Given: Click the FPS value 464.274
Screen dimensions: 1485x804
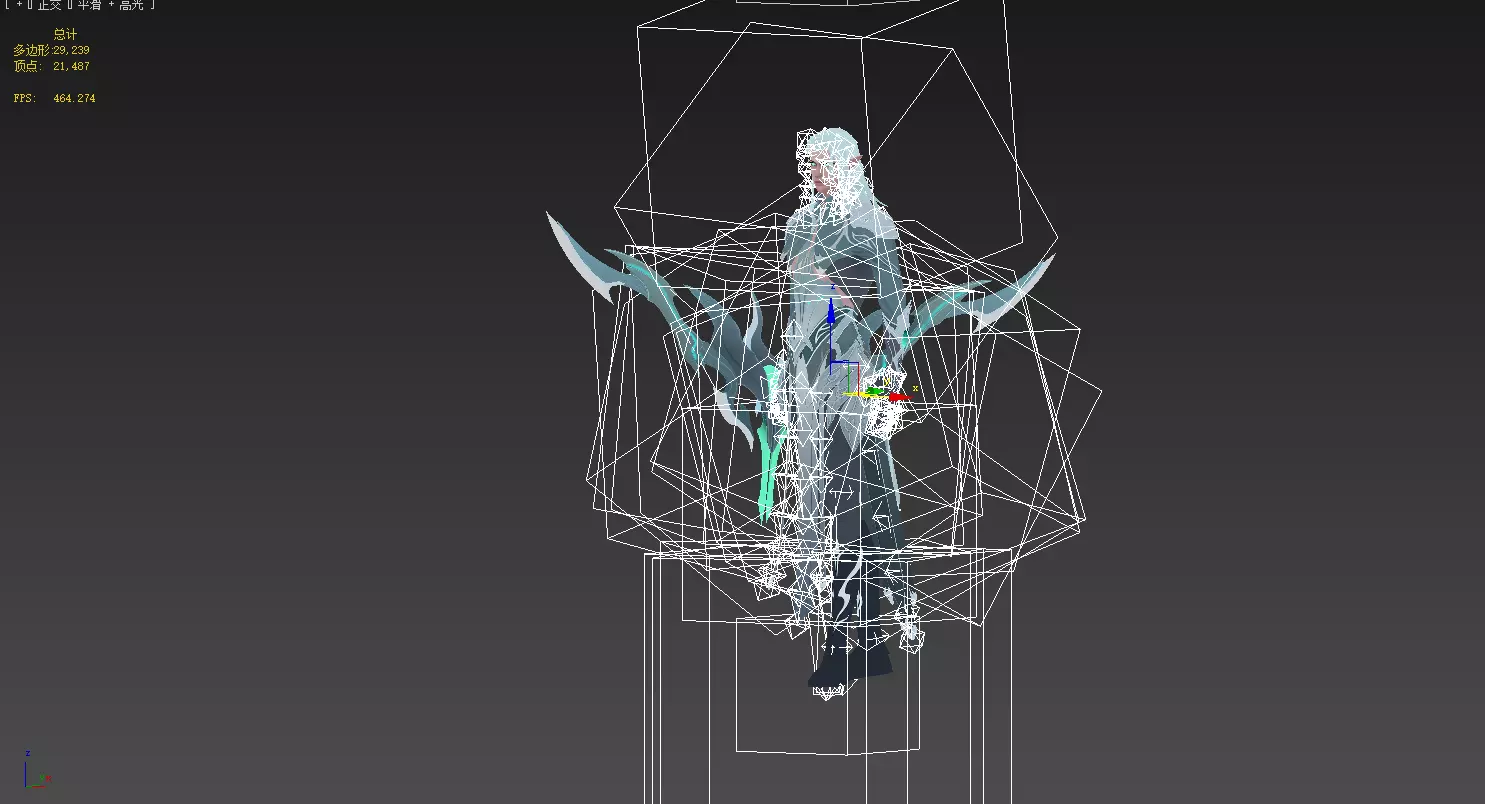Looking at the screenshot, I should pyautogui.click(x=74, y=98).
